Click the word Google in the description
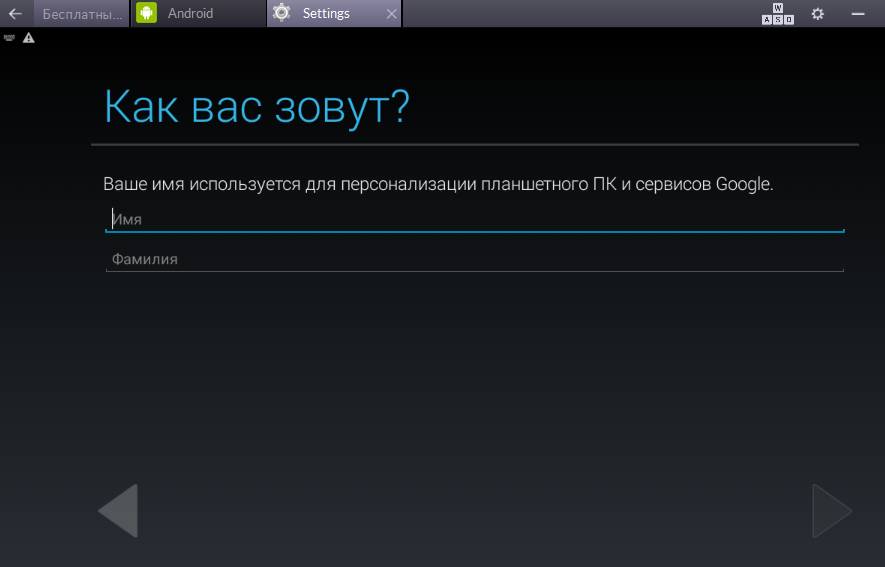The image size is (885, 567). pyautogui.click(x=743, y=185)
